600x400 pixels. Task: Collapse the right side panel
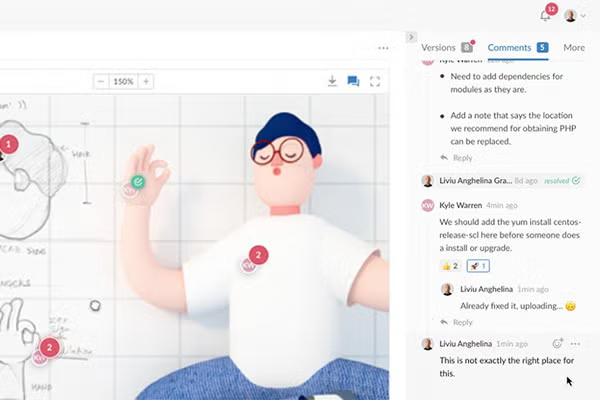(x=411, y=37)
